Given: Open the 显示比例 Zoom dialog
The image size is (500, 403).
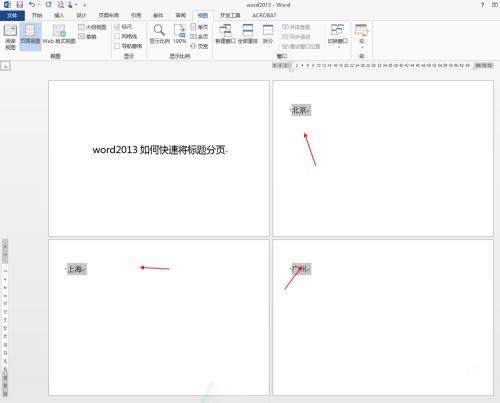Looking at the screenshot, I should tap(159, 34).
